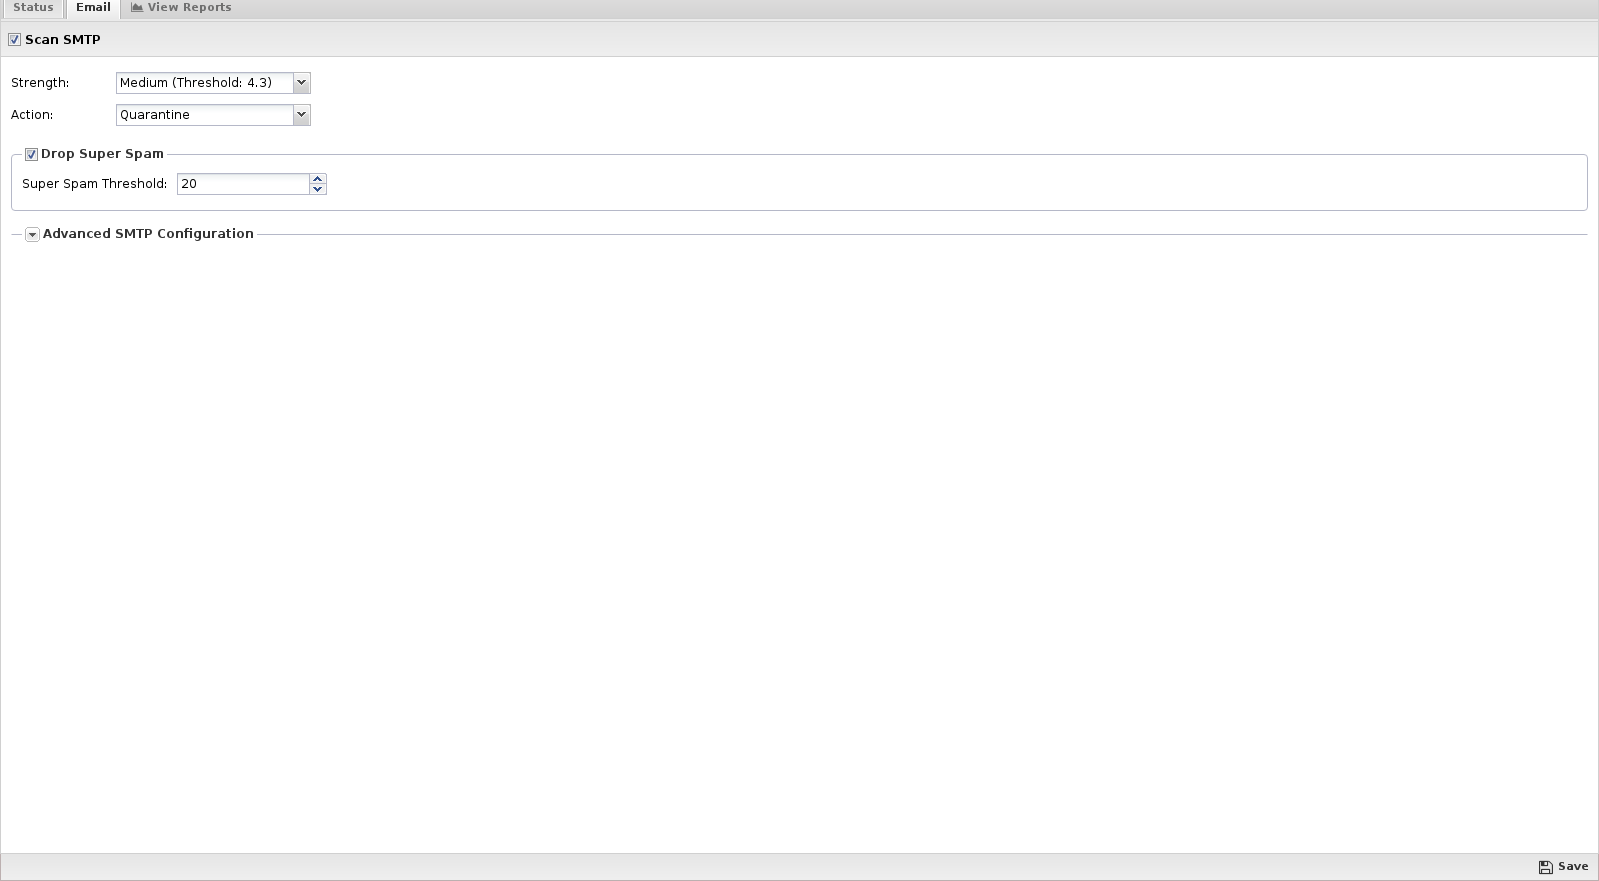Screen dimensions: 1599x881
Task: Click the chart icon beside View Reports
Action: pos(137,7)
